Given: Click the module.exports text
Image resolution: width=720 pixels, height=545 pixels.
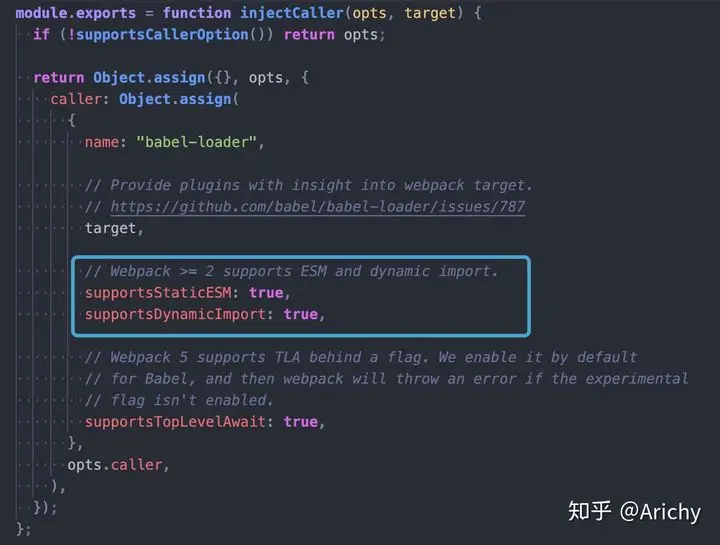Looking at the screenshot, I should click(x=76, y=13).
